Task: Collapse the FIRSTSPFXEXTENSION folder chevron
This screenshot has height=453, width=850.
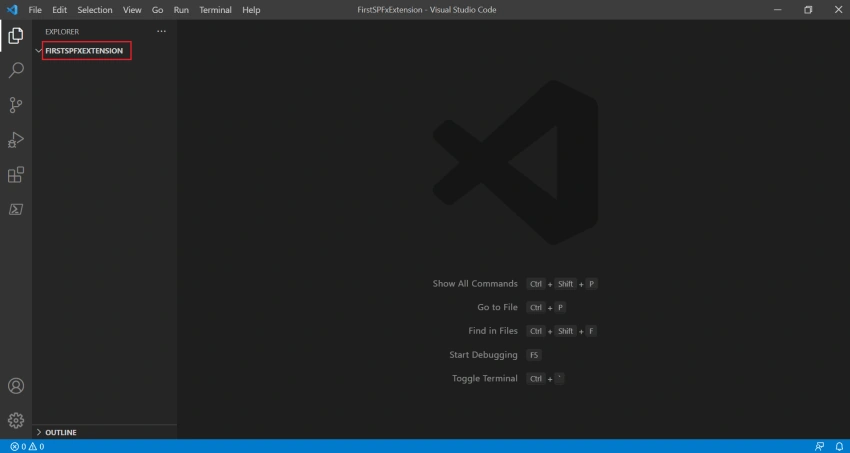Action: pos(38,50)
